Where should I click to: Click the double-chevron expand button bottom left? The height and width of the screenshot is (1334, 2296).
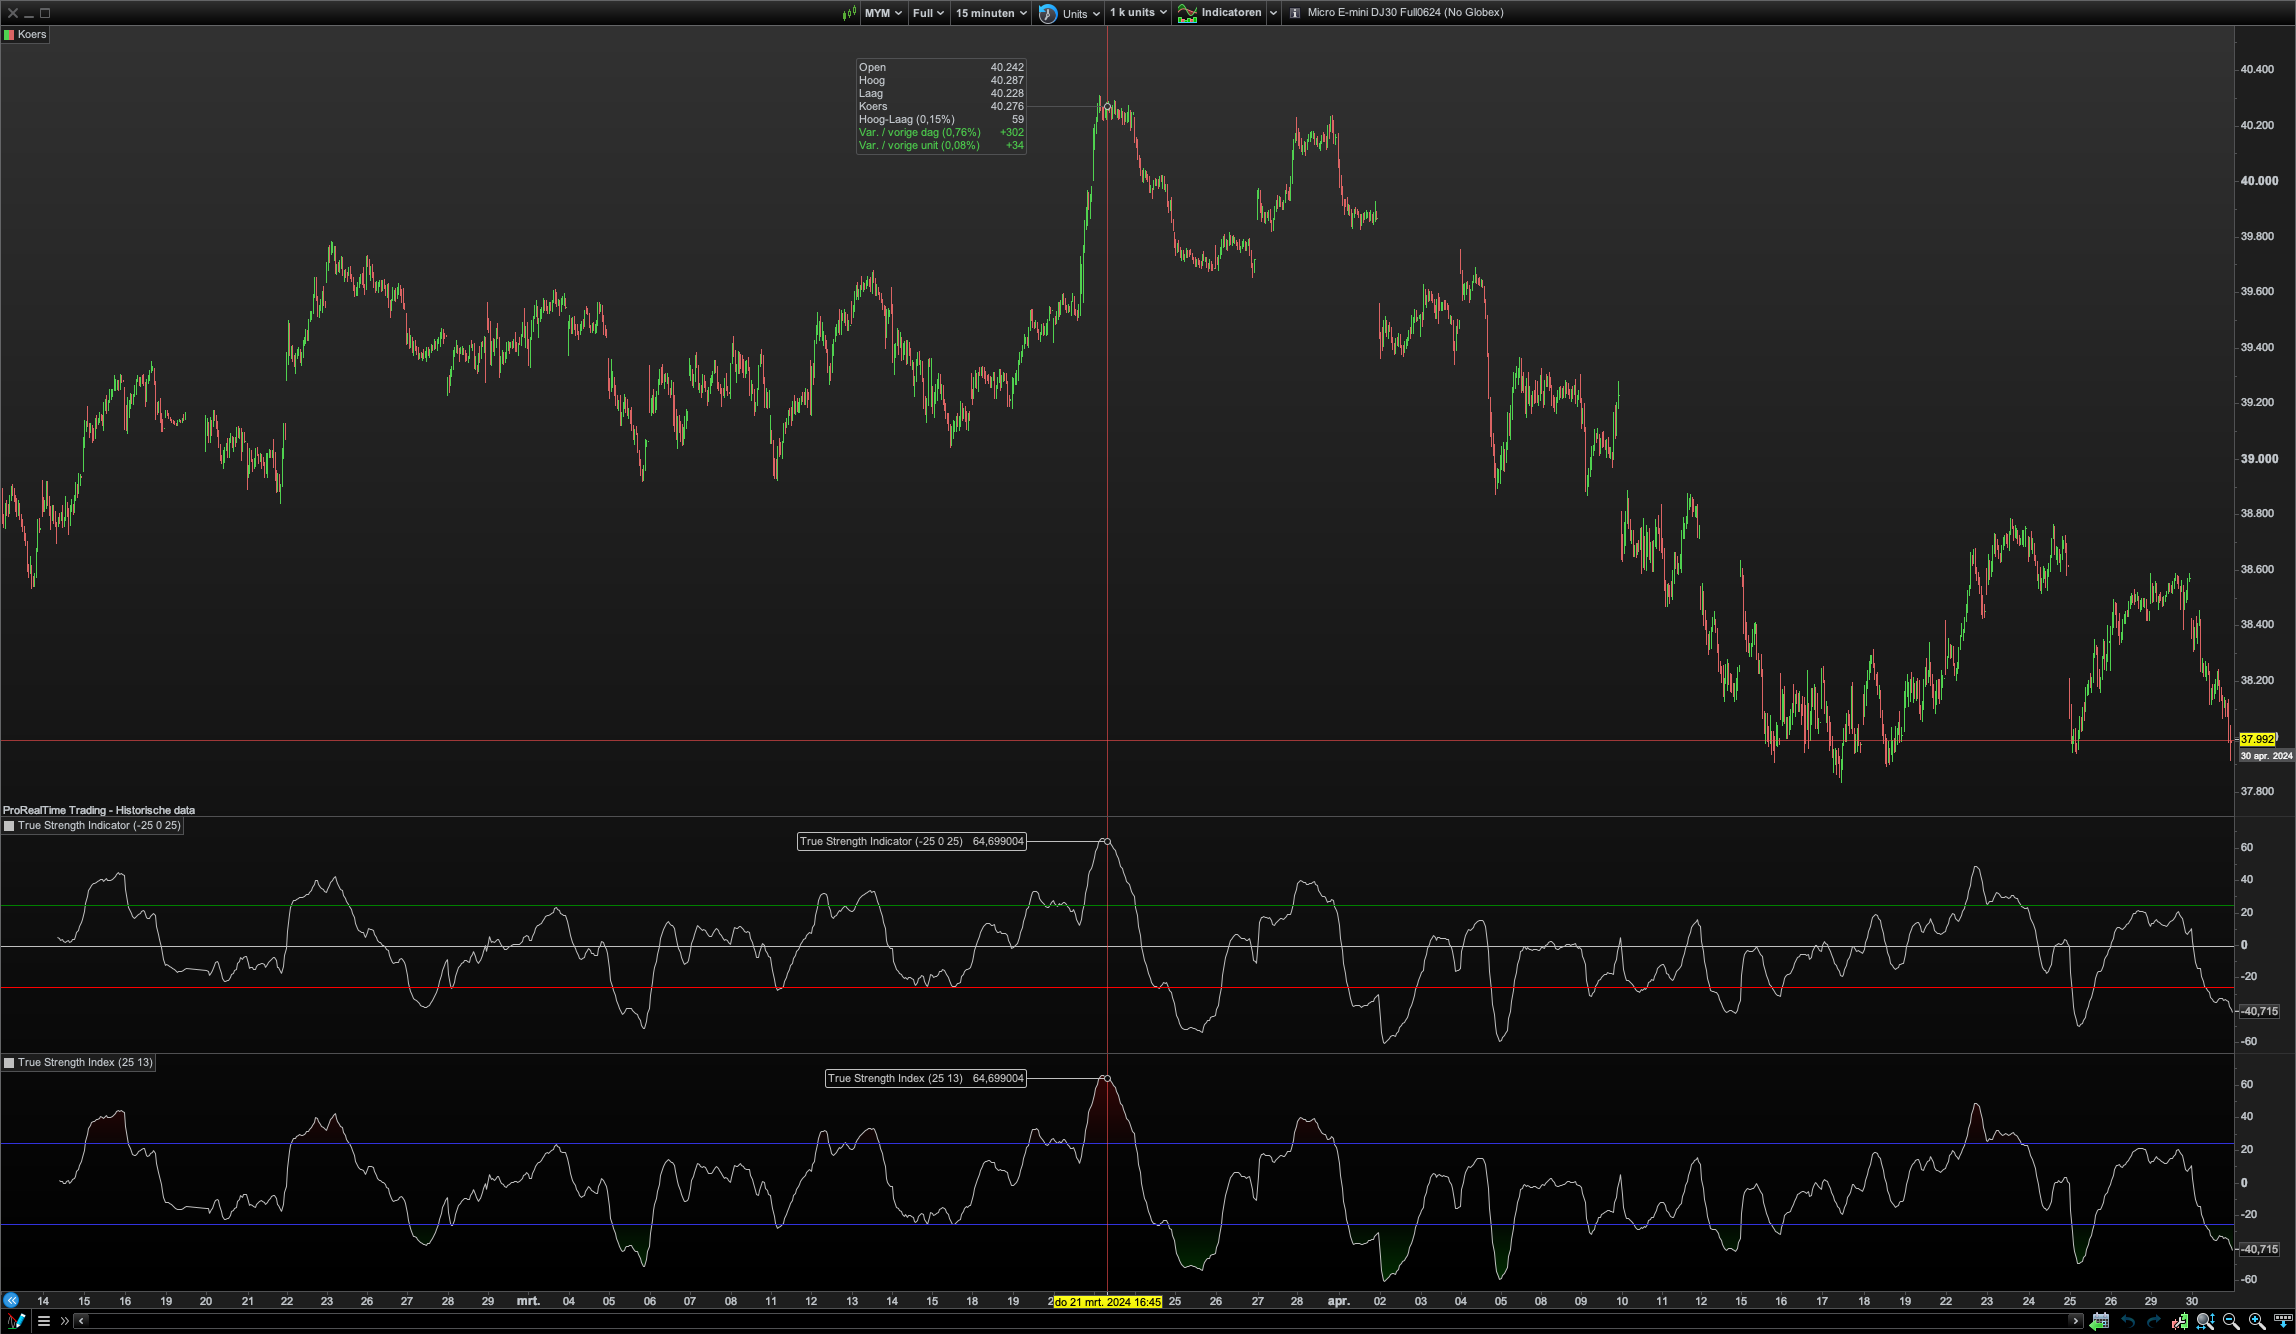tap(64, 1321)
